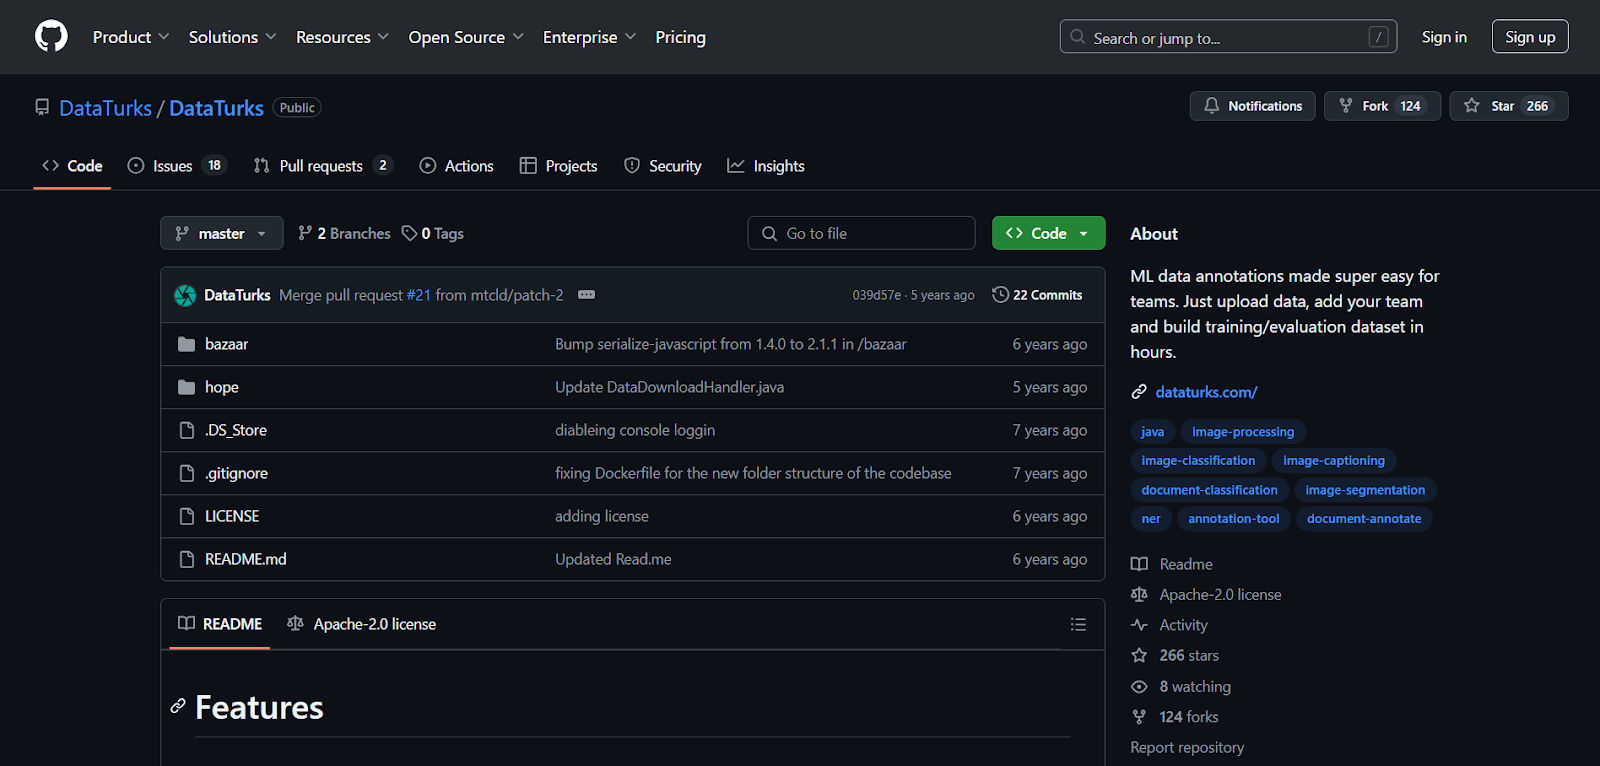
Task: Open the README.md file name
Action: pos(246,559)
